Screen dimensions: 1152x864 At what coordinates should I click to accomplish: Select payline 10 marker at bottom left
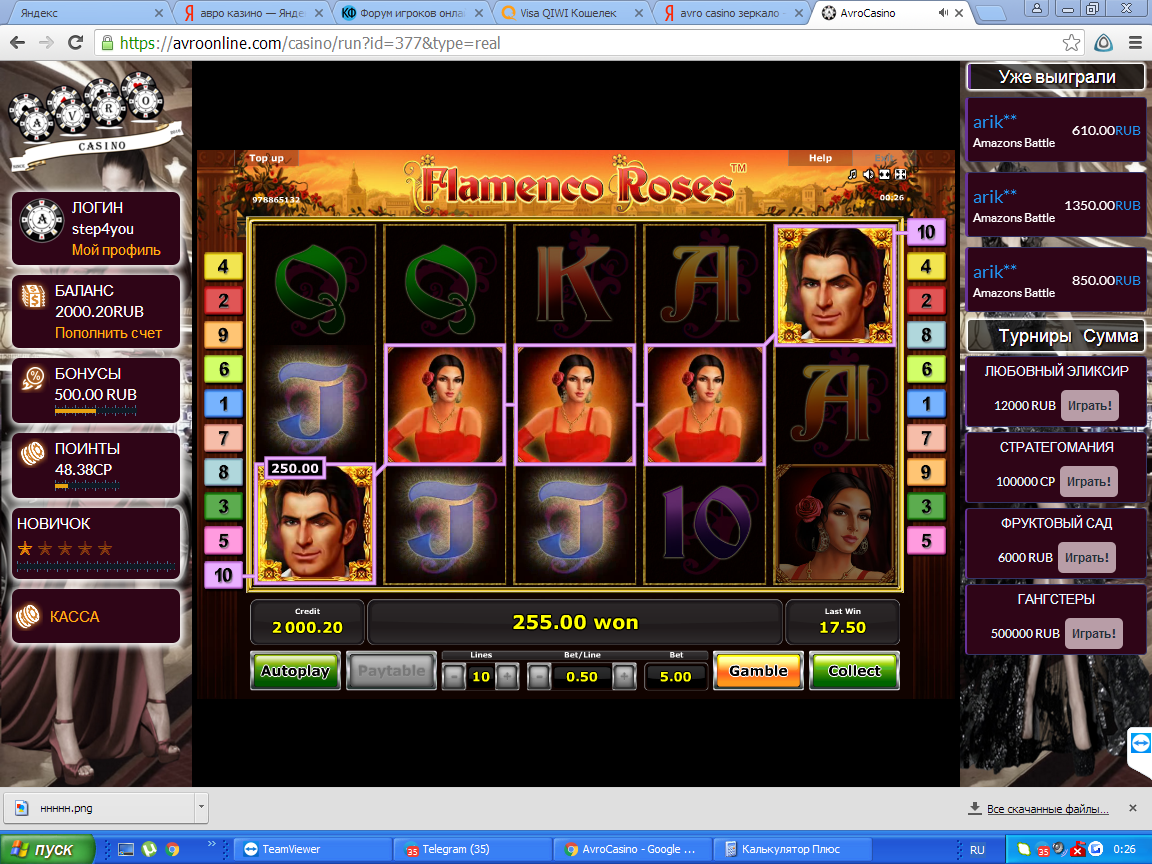click(x=223, y=575)
